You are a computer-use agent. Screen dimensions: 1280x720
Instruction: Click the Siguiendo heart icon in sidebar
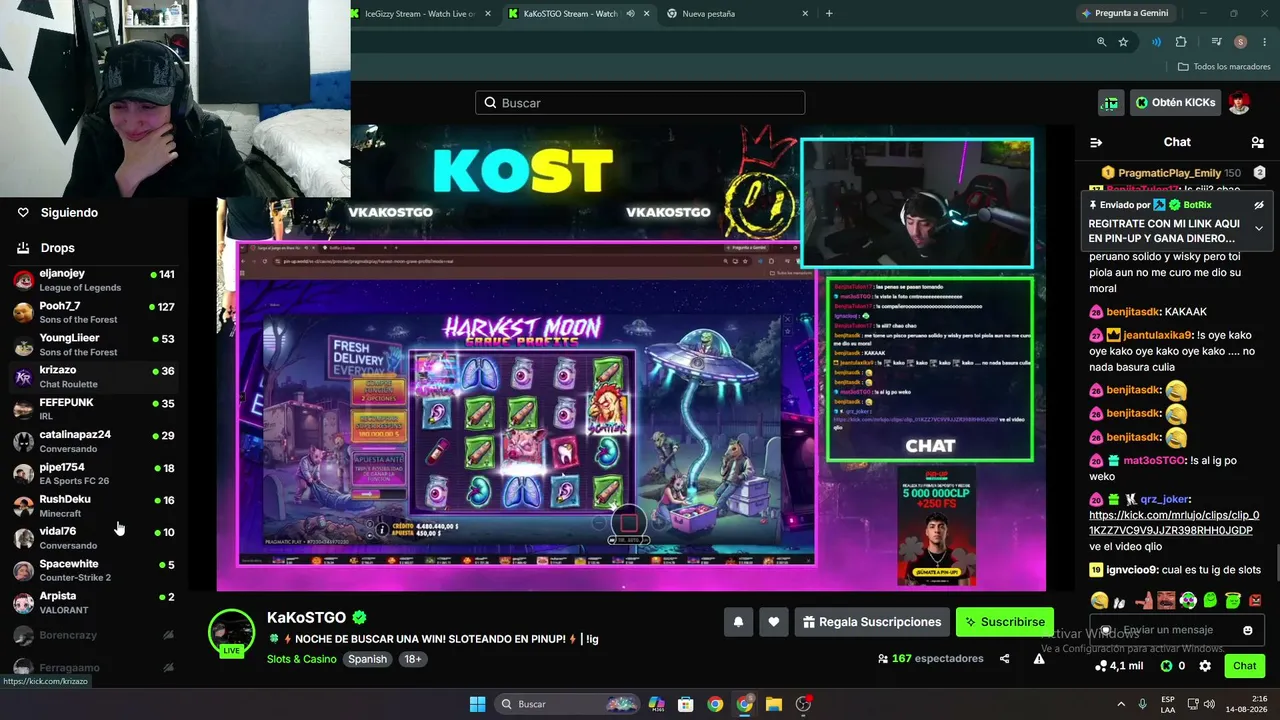[22, 213]
